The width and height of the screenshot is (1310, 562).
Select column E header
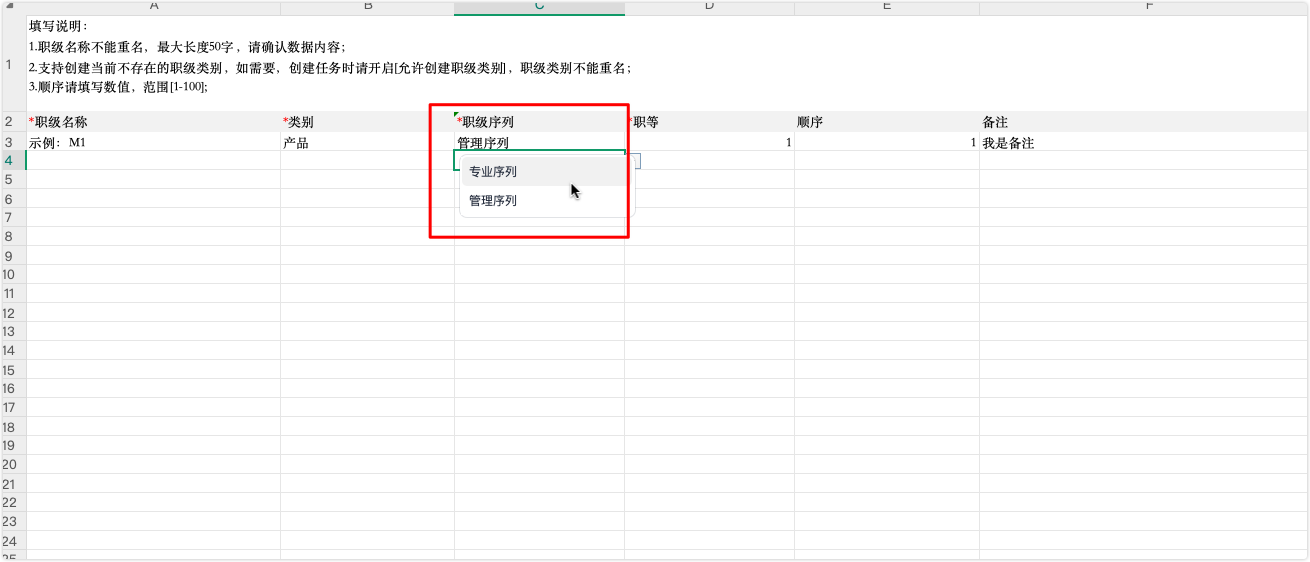(x=886, y=7)
